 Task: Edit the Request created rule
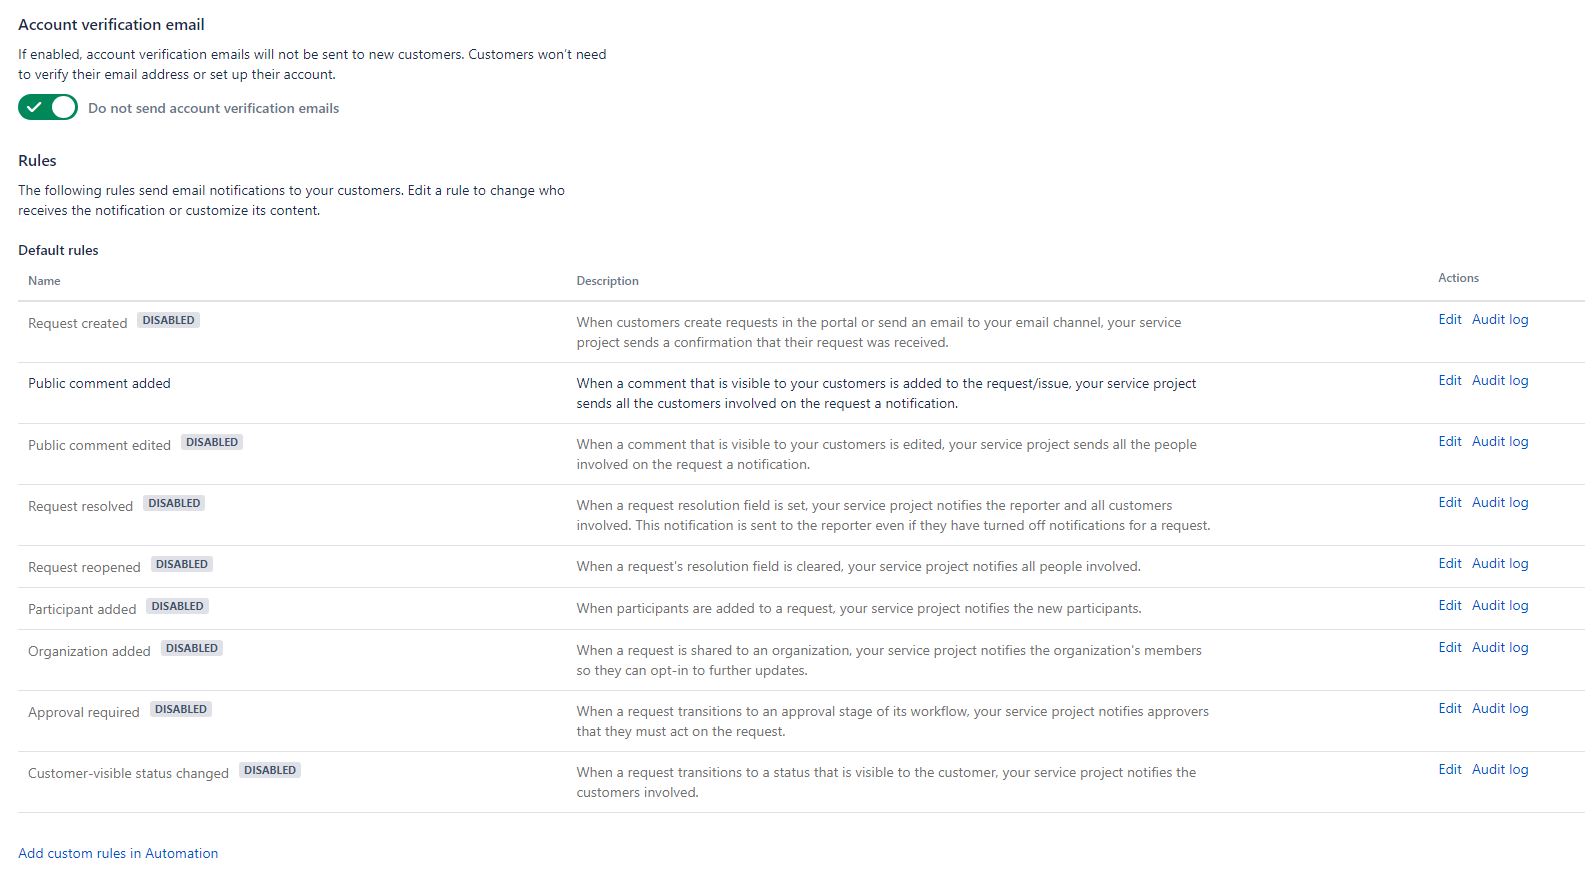click(x=1450, y=319)
